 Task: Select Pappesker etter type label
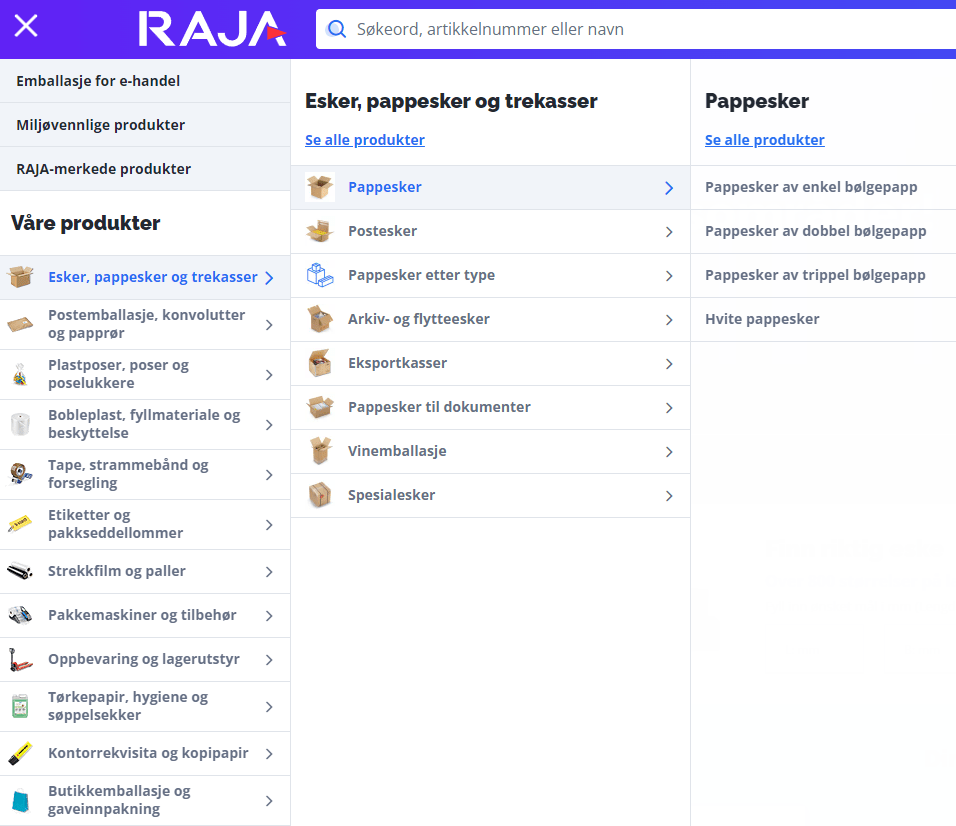pyautogui.click(x=421, y=275)
